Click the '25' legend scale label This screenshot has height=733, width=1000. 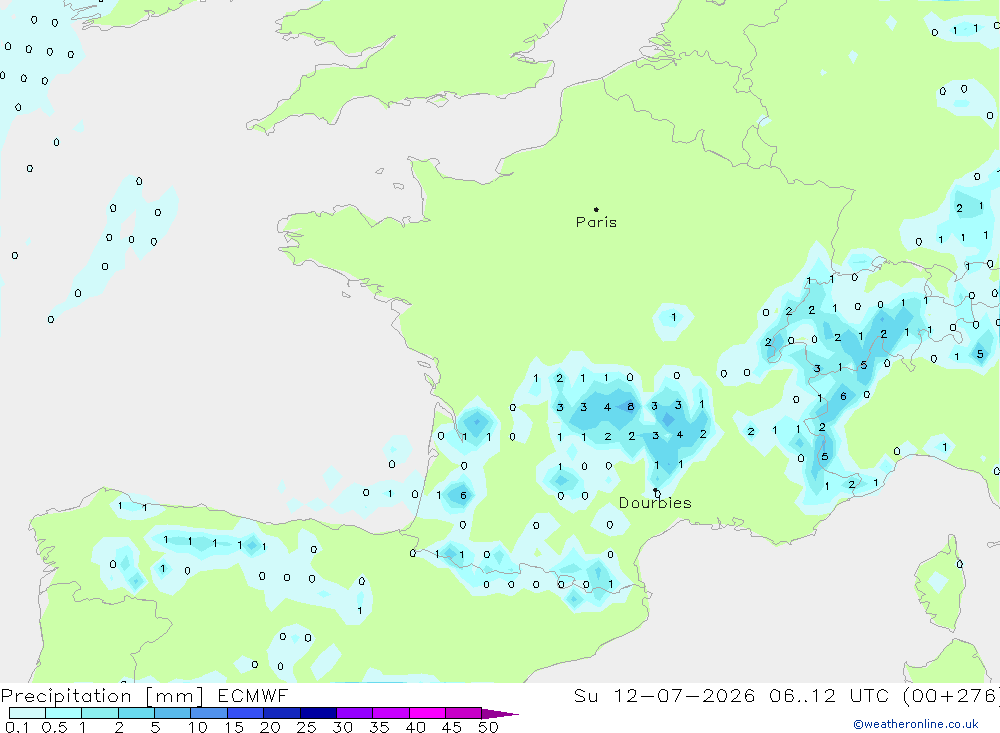306,727
